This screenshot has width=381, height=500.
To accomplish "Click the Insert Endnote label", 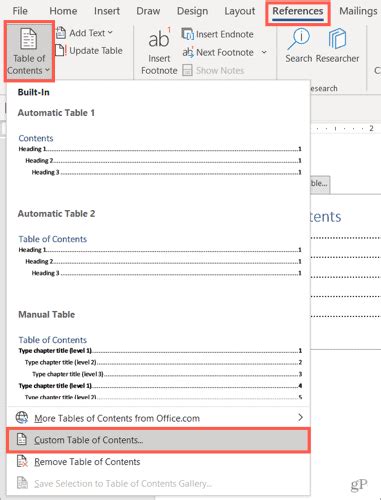I will click(225, 34).
